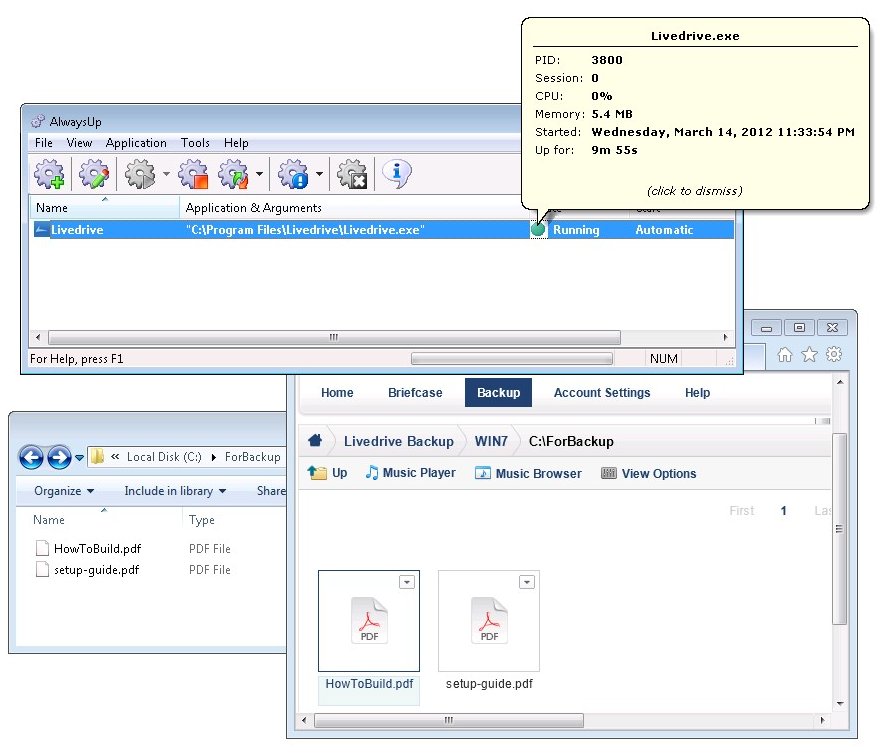Click the AlwaysUp horizontal scrollbar thumb
Screen dimensions: 881x753
point(334,337)
